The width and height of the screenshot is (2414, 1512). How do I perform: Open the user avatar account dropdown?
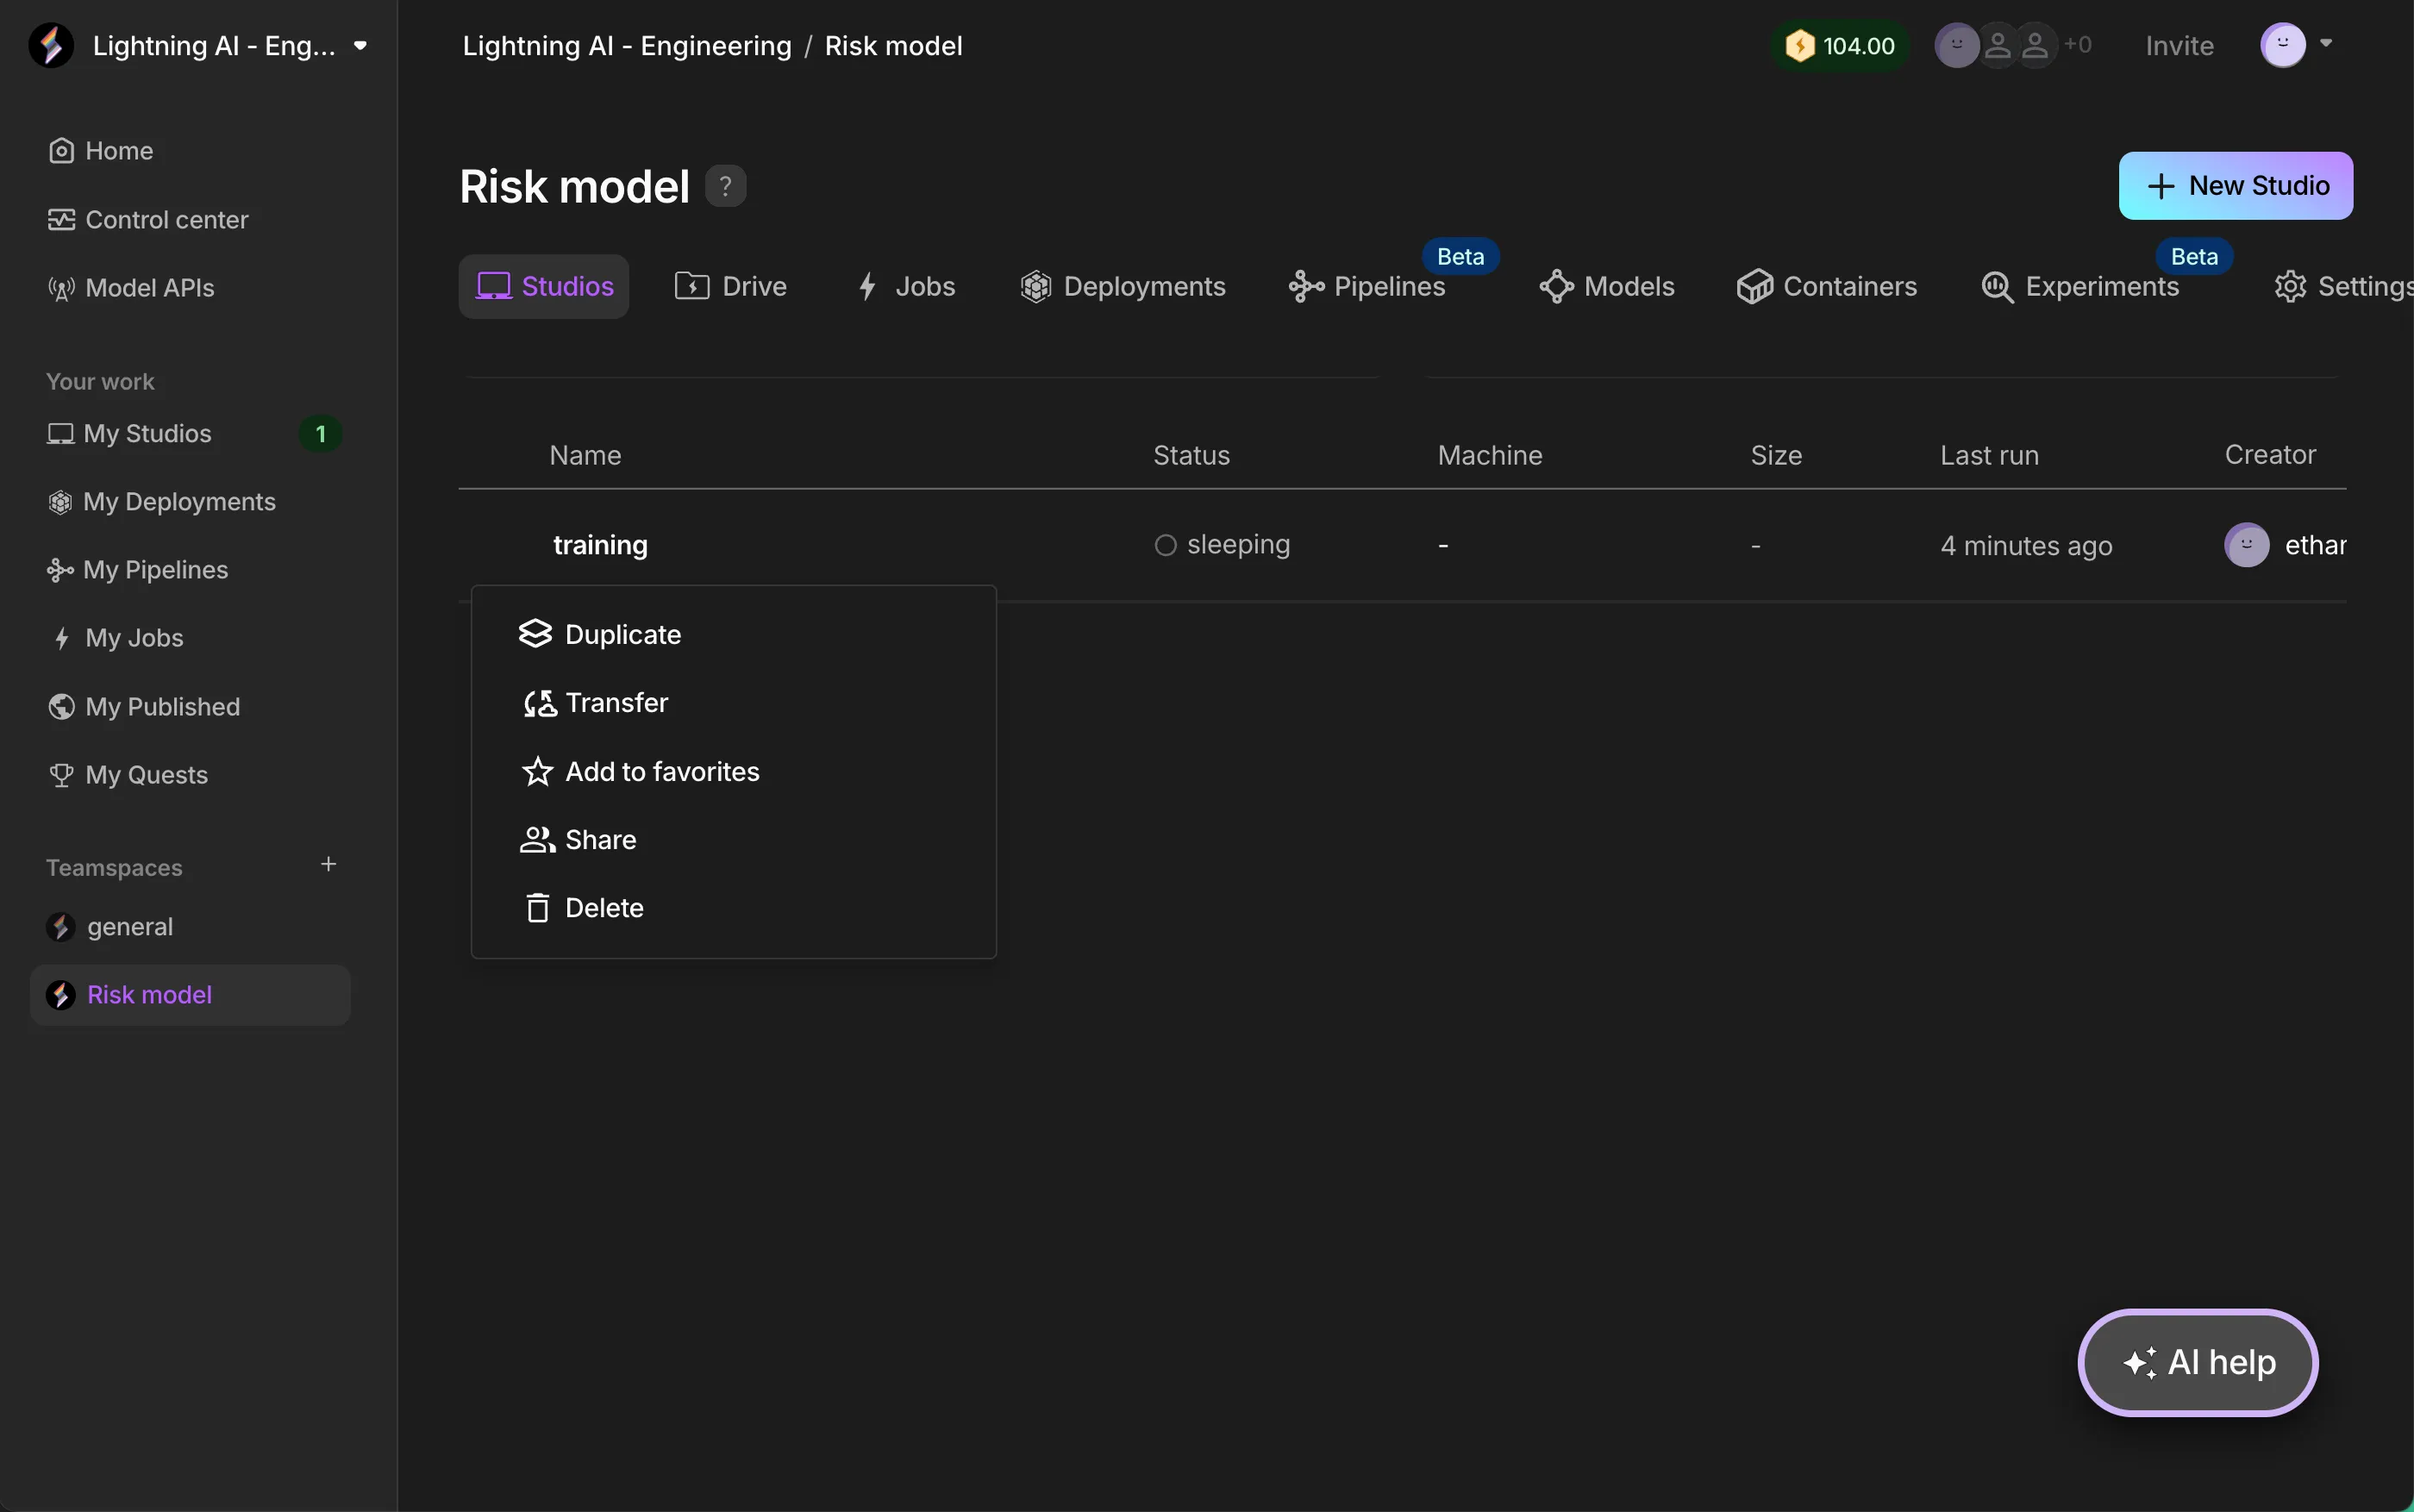click(x=2296, y=45)
